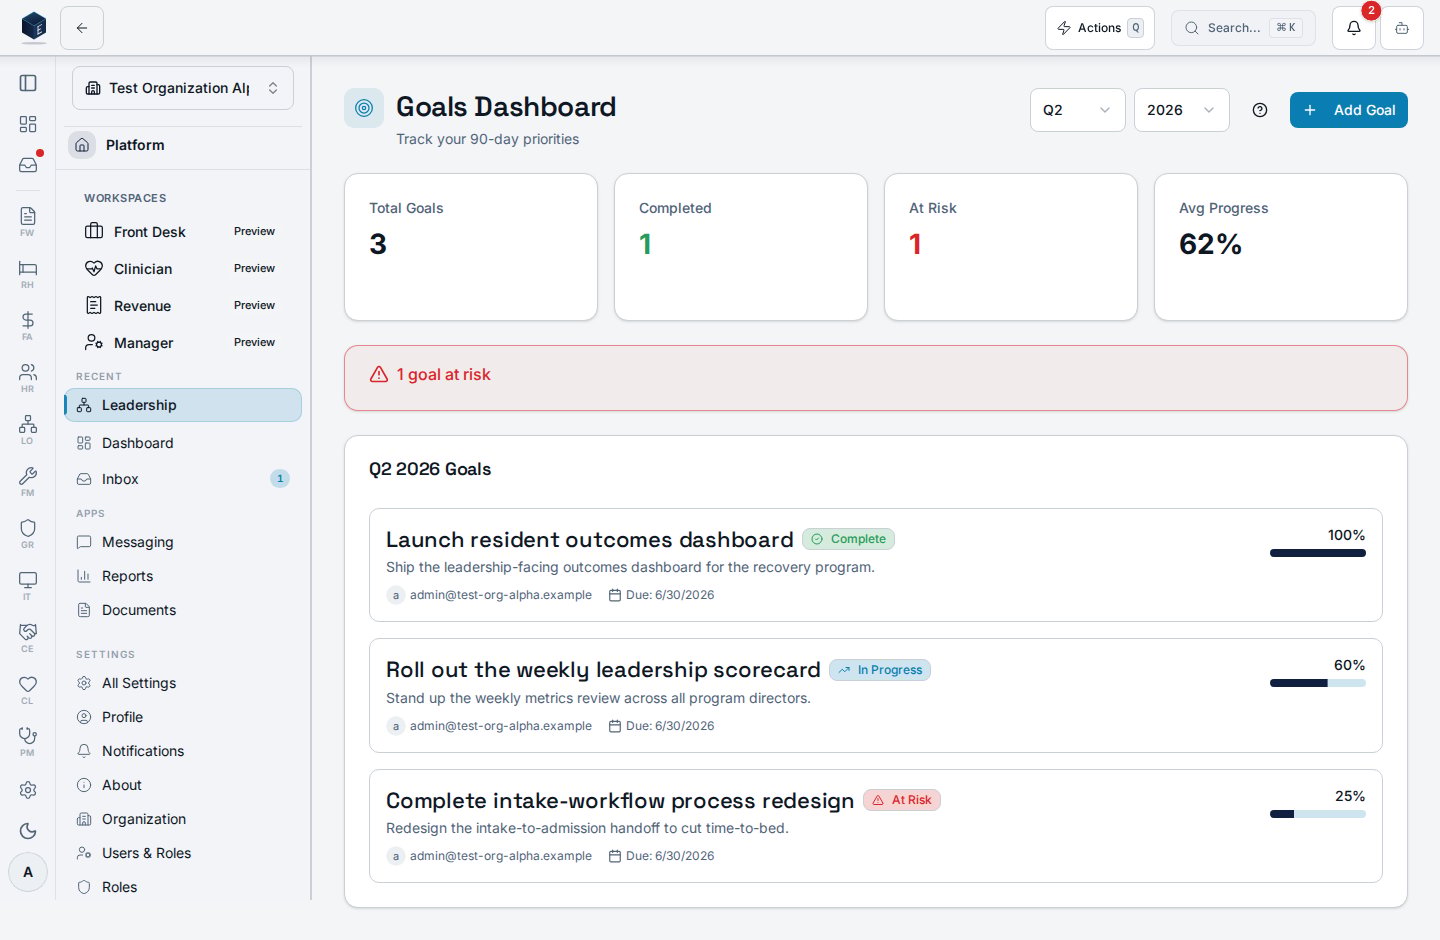Open Profile settings
Screen dimensions: 1440x940
[183, 717]
